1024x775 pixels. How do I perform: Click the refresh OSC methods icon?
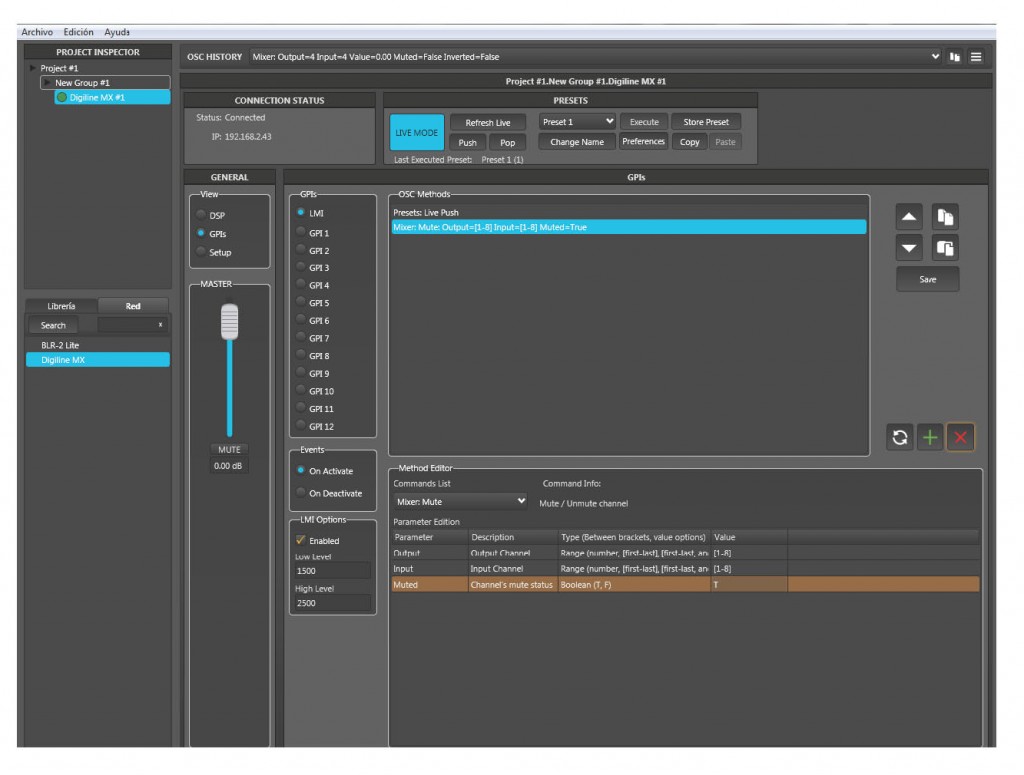(901, 437)
